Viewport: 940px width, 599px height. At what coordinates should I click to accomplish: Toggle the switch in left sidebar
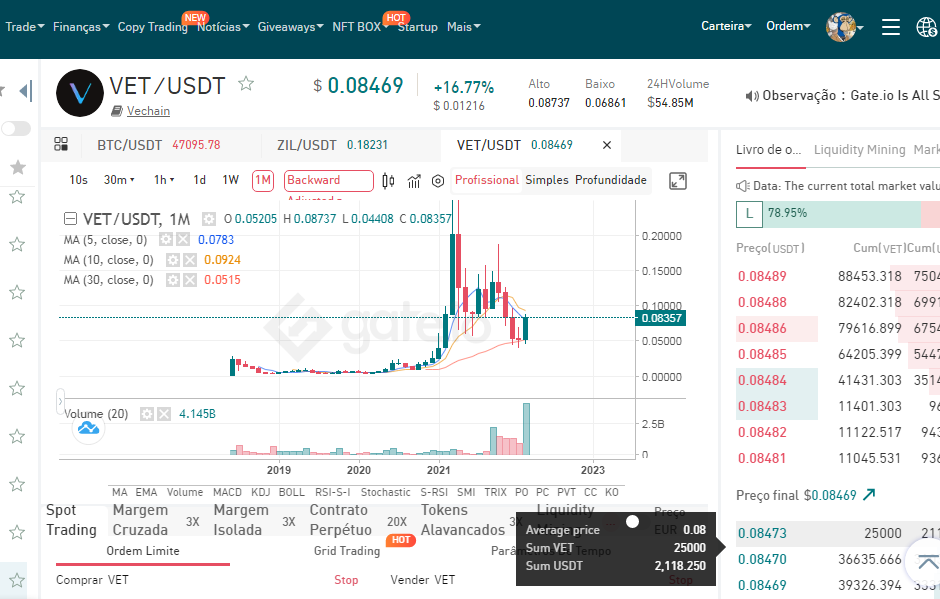point(16,128)
